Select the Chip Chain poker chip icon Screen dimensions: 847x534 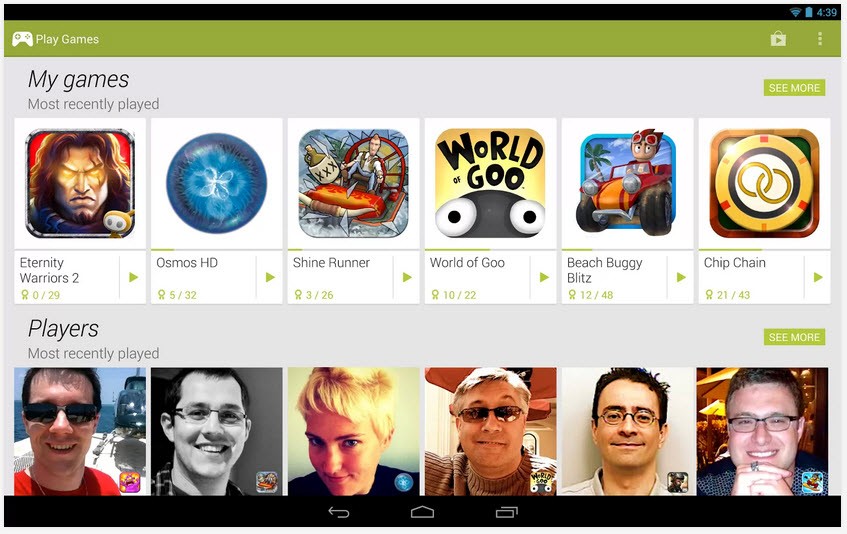764,183
